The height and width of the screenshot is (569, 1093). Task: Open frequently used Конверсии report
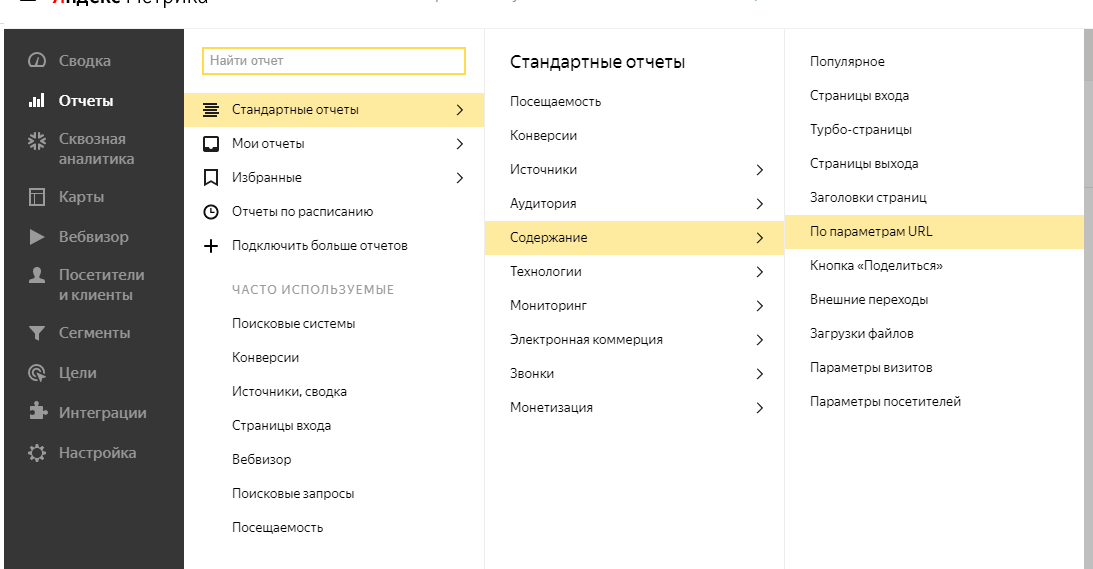(x=266, y=358)
